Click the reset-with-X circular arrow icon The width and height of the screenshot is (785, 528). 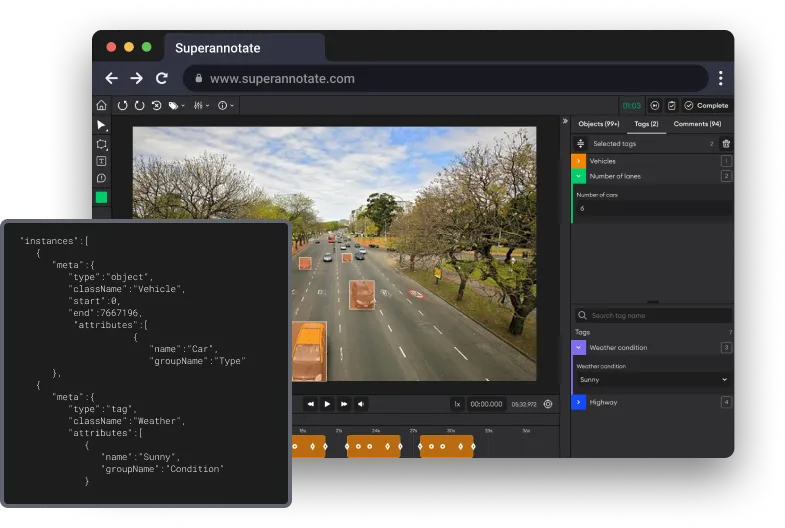pos(156,105)
